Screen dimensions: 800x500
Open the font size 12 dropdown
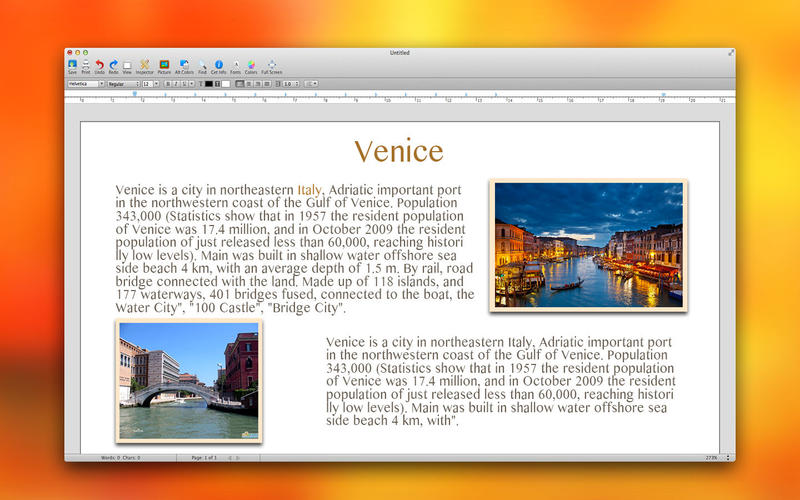tap(151, 84)
